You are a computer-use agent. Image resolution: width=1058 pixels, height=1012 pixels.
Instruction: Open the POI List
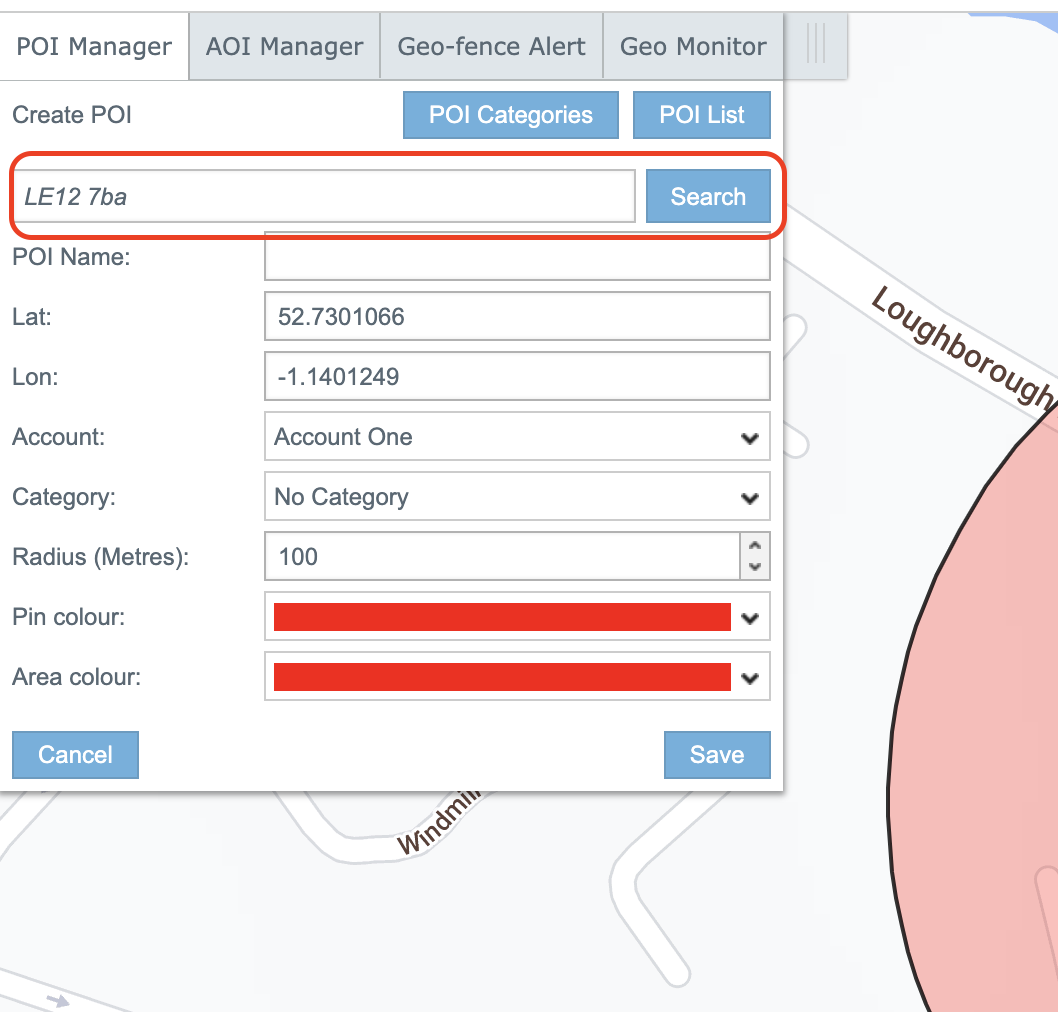(x=701, y=115)
